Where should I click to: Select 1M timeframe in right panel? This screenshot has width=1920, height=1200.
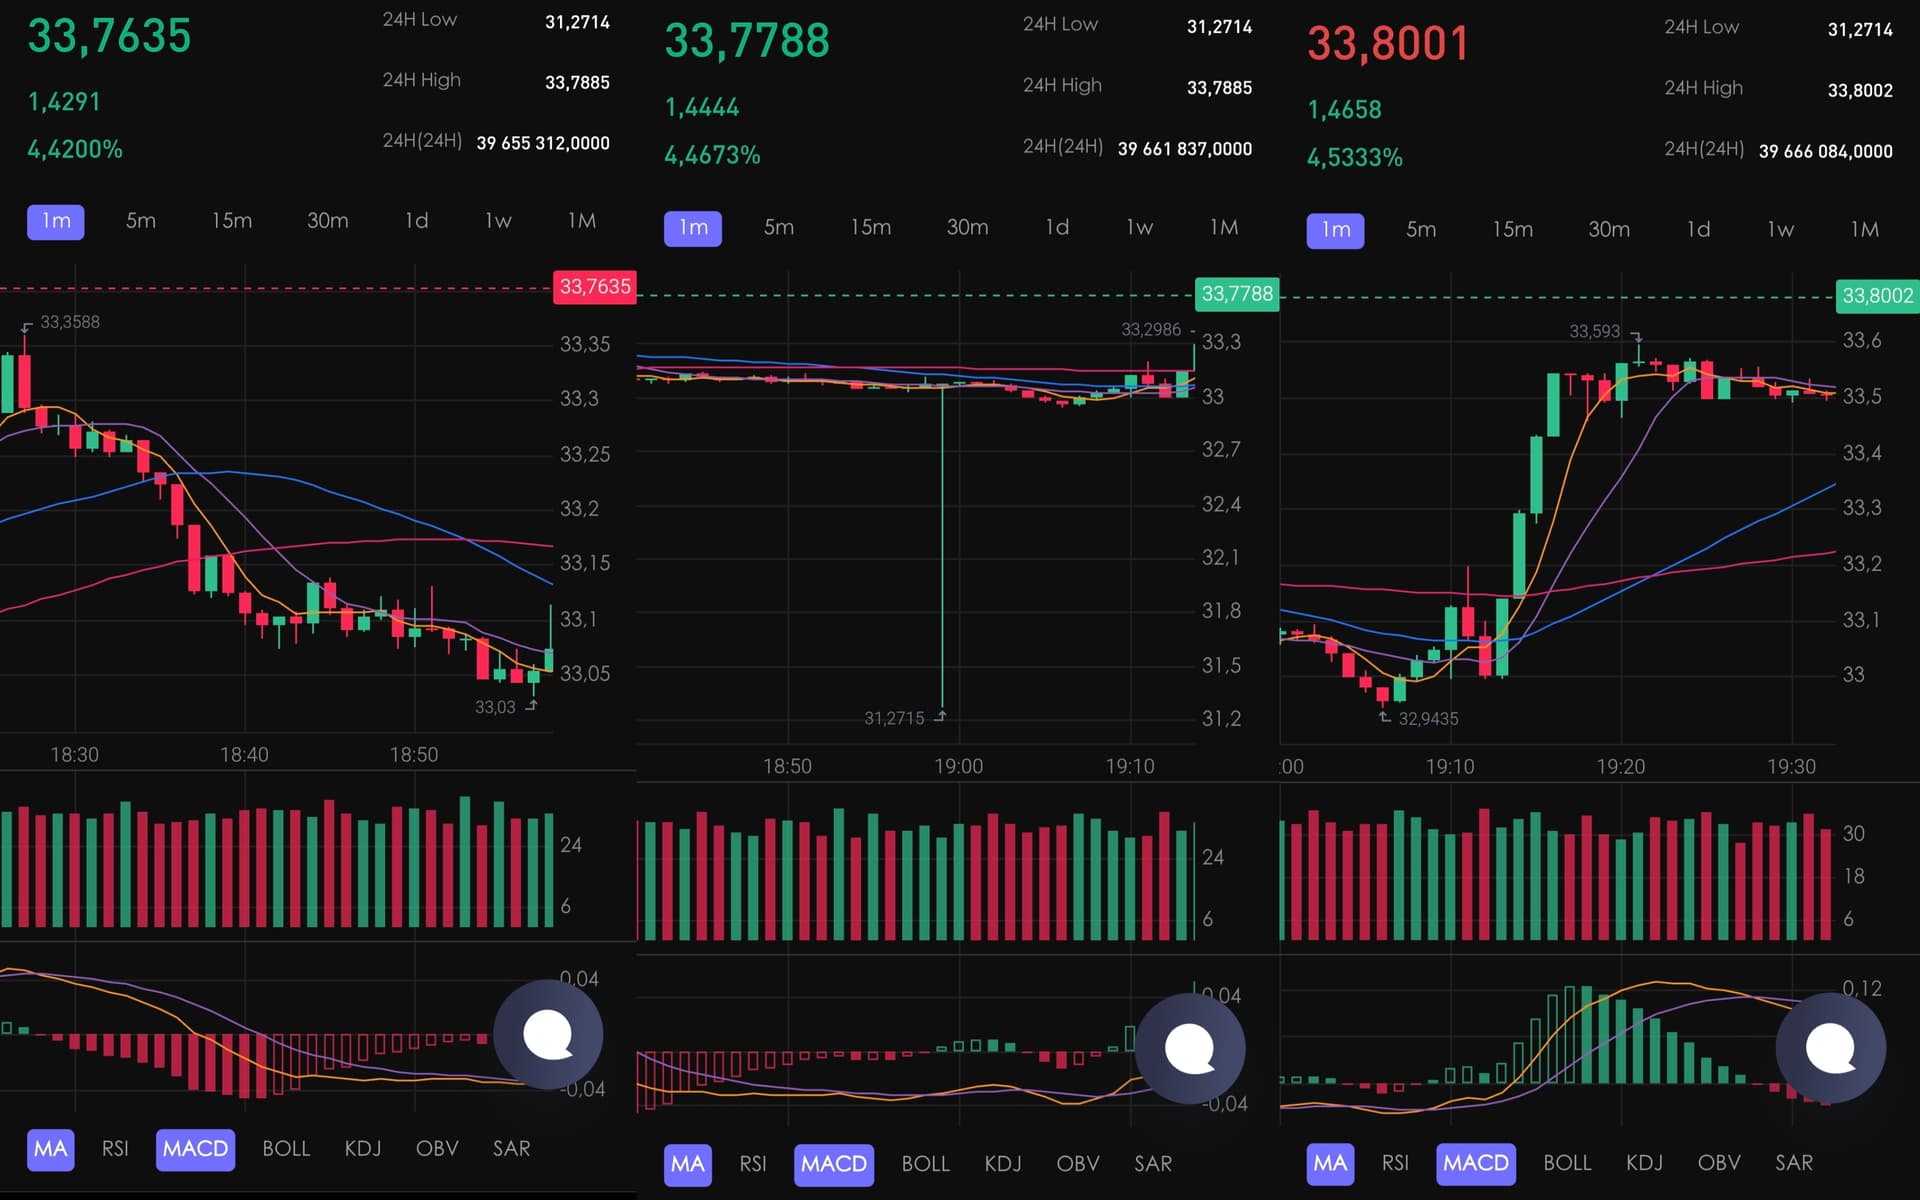pyautogui.click(x=1864, y=230)
